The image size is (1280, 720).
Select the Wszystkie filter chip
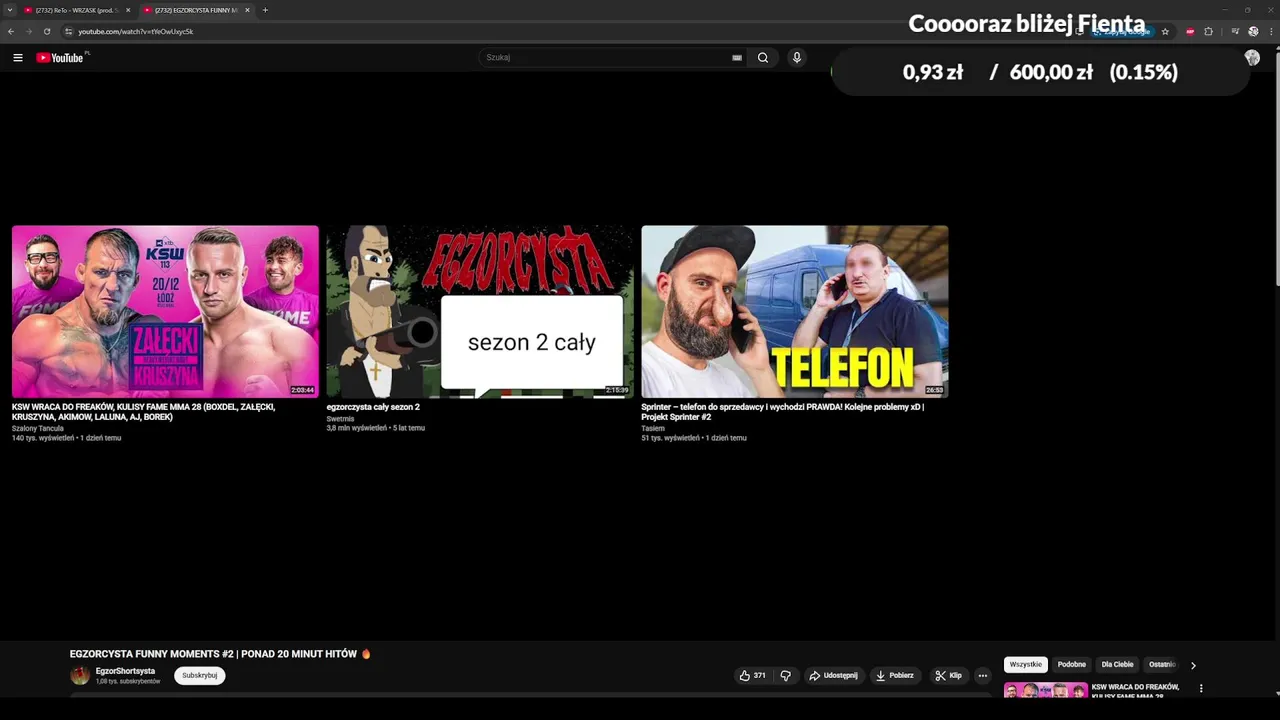click(x=1025, y=664)
